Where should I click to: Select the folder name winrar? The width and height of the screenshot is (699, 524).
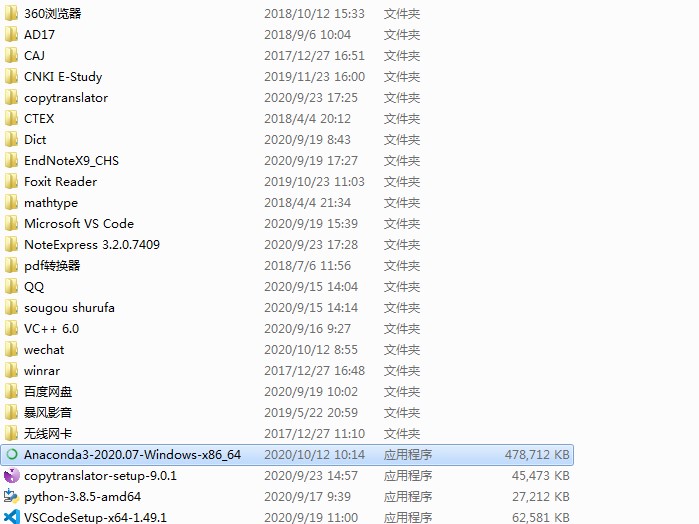tap(42, 370)
